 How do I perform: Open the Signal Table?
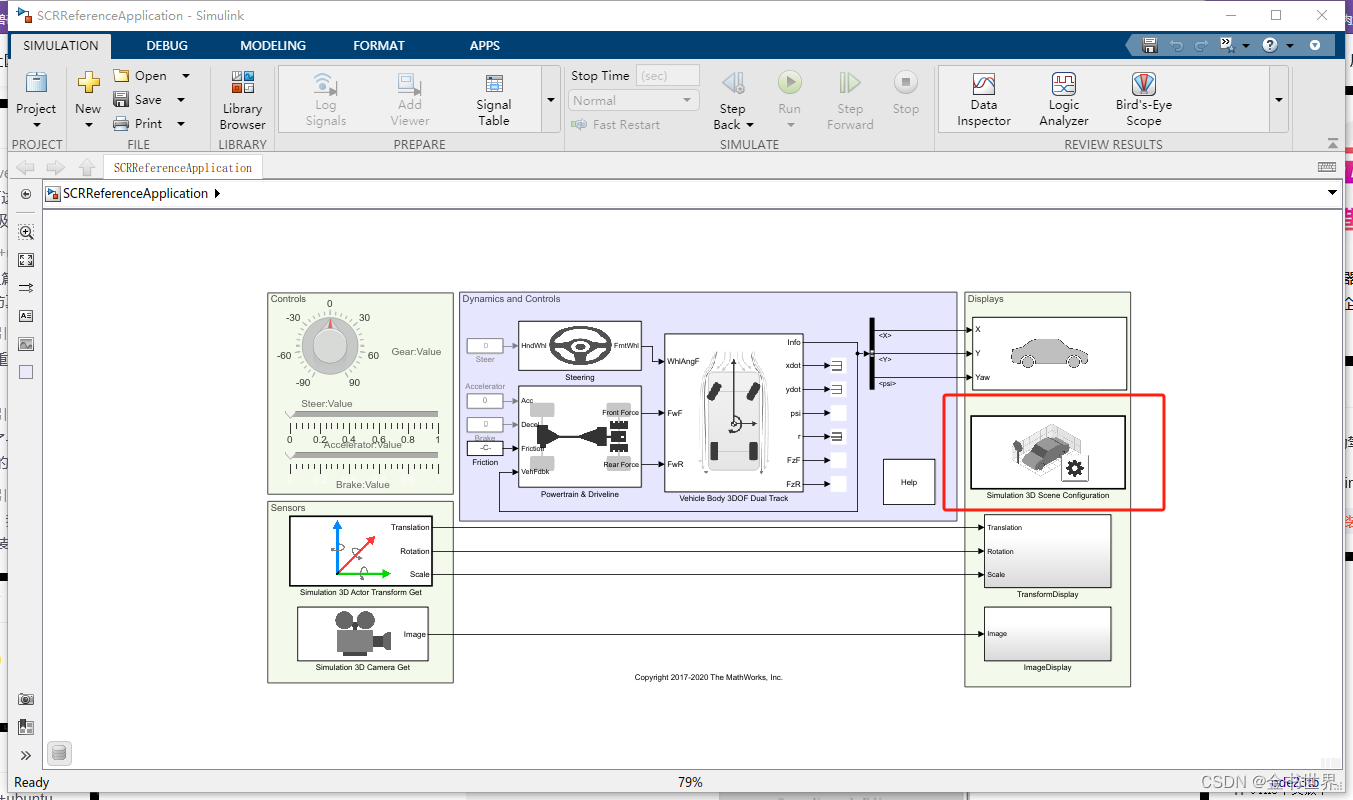(x=492, y=97)
